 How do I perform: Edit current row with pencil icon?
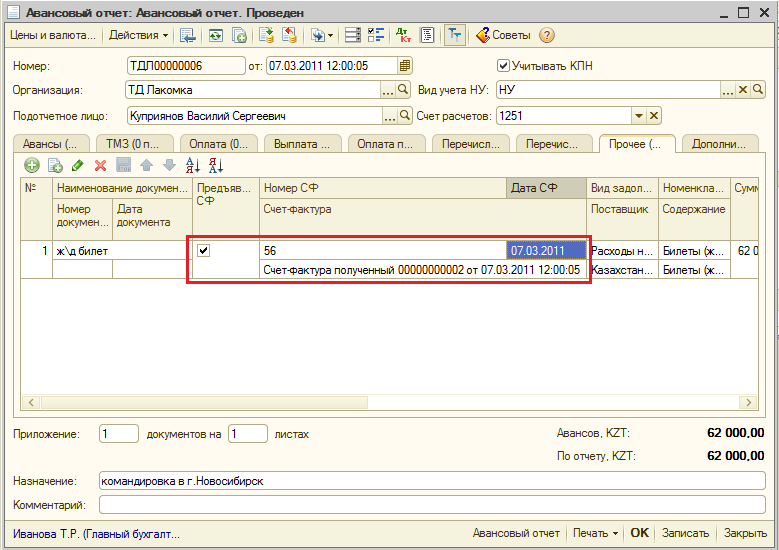pyautogui.click(x=77, y=165)
